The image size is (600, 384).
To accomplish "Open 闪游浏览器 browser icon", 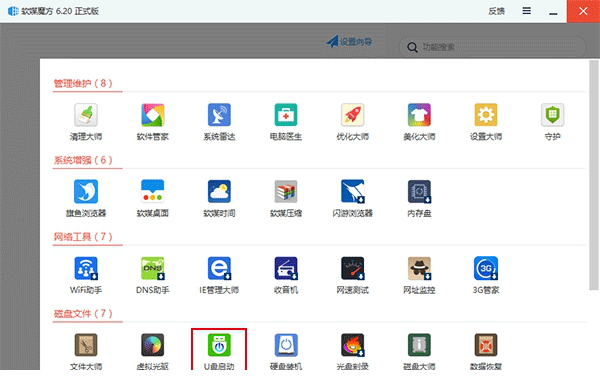I will point(352,198).
